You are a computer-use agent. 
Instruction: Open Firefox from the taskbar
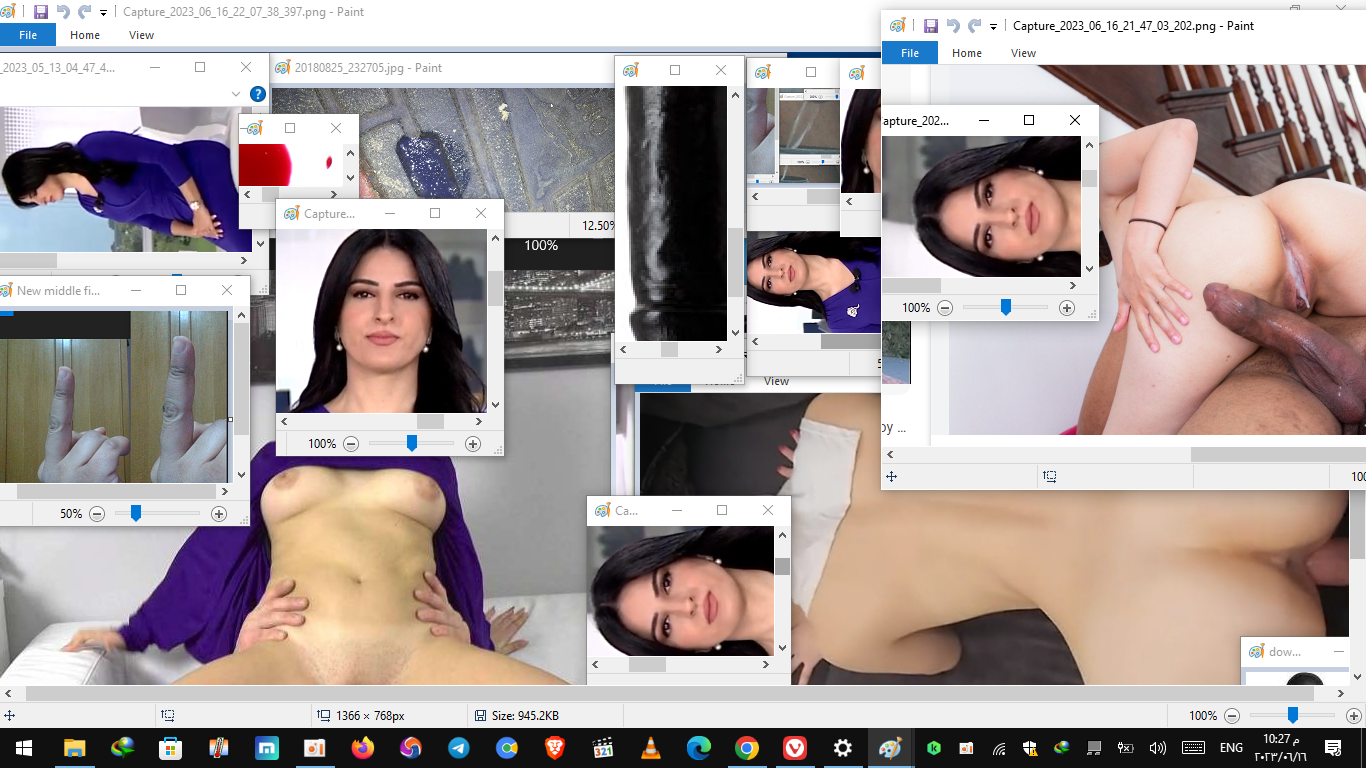click(362, 747)
